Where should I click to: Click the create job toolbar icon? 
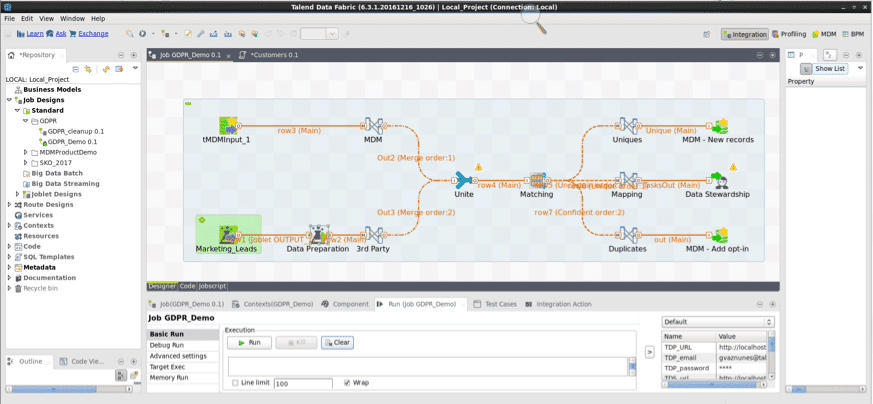tap(165, 34)
